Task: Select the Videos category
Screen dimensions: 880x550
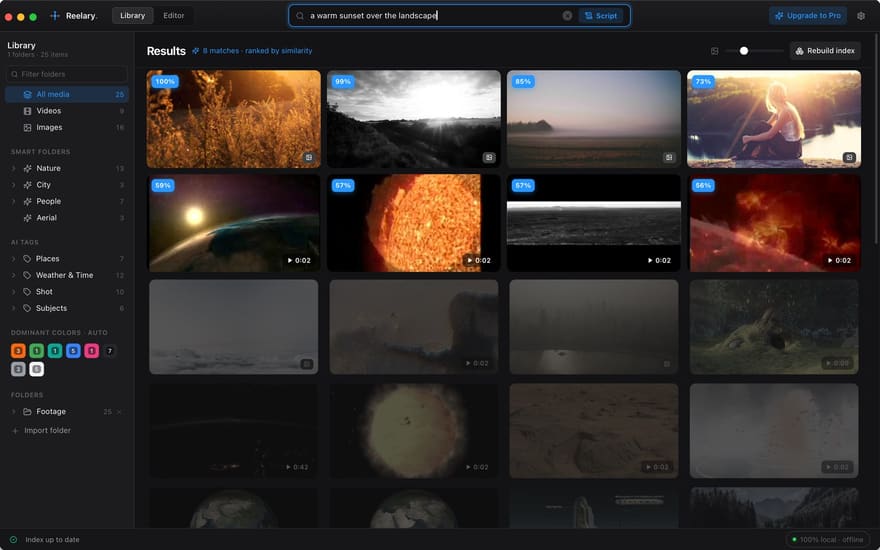Action: [x=67, y=111]
